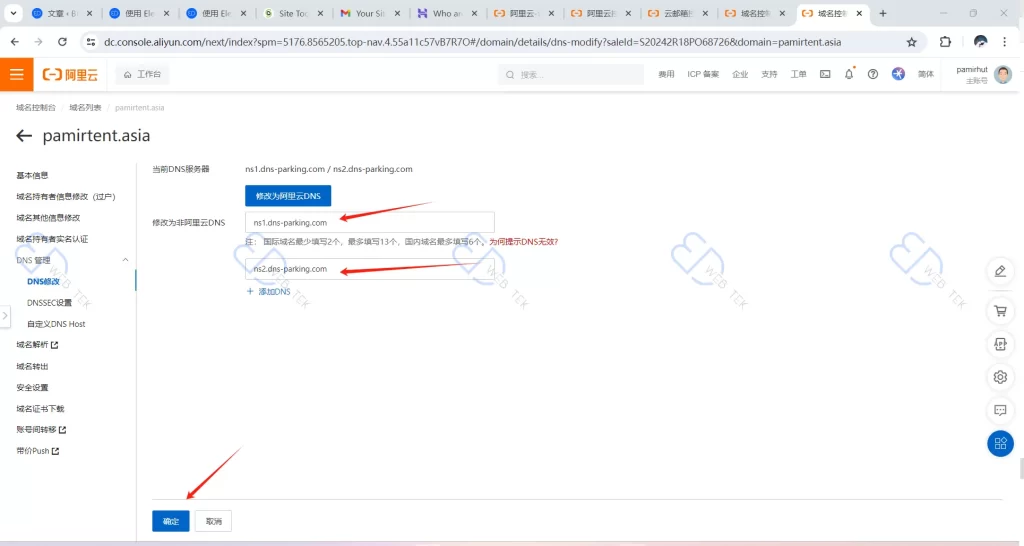Open the gear settings floating icon
Viewport: 1024px width, 546px height.
point(1000,377)
